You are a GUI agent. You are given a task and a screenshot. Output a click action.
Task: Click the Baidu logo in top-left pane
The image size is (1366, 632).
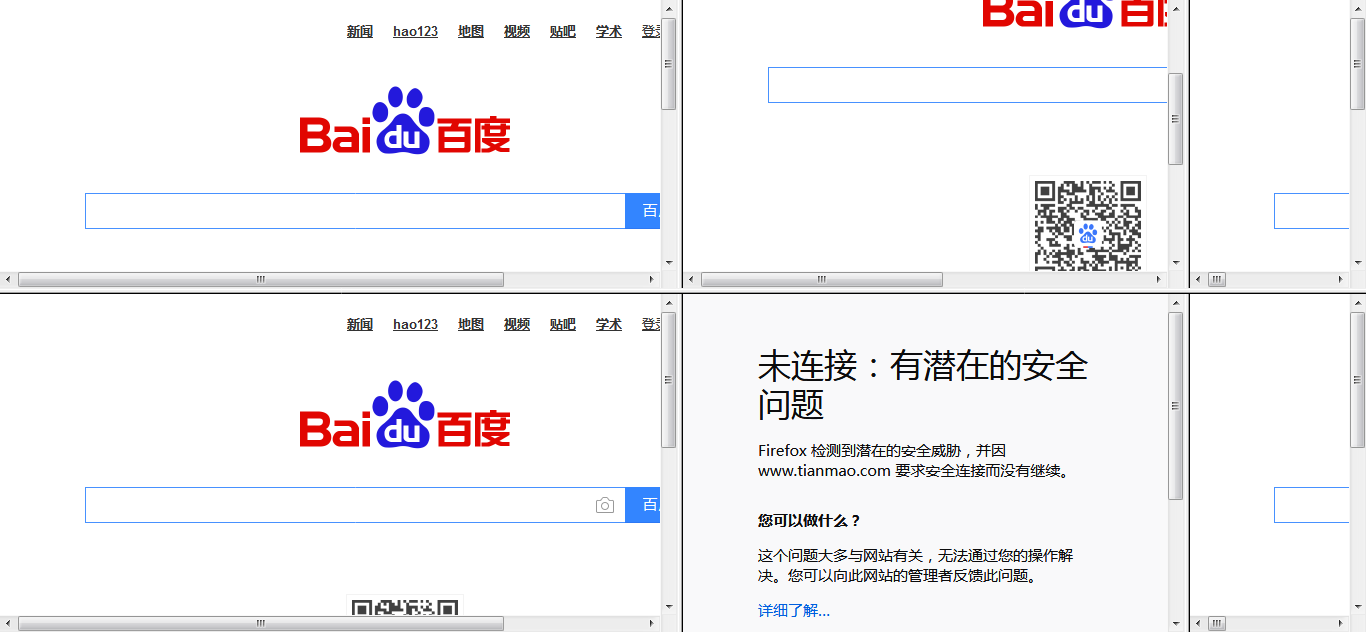click(405, 121)
